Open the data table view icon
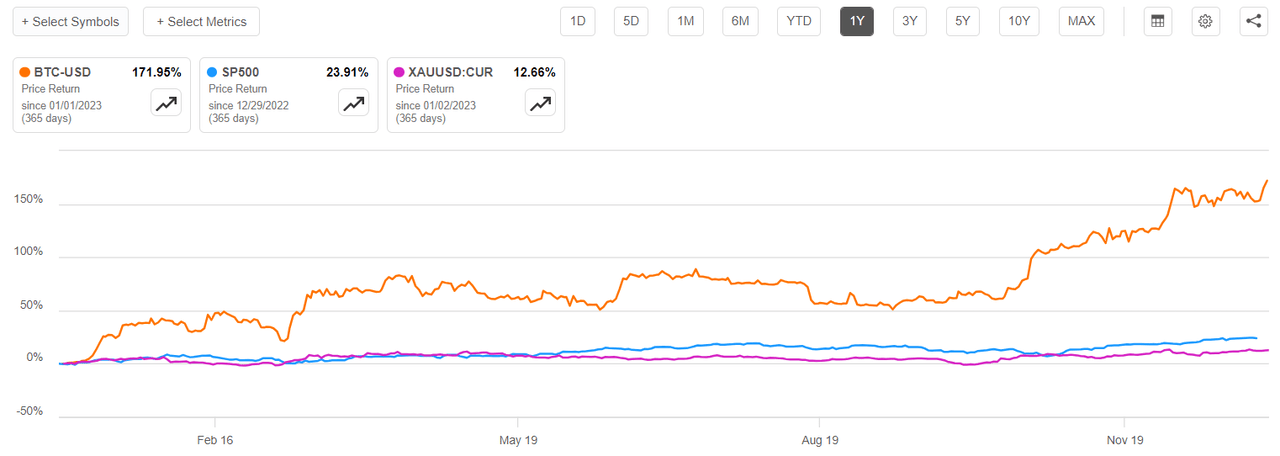 click(1158, 21)
